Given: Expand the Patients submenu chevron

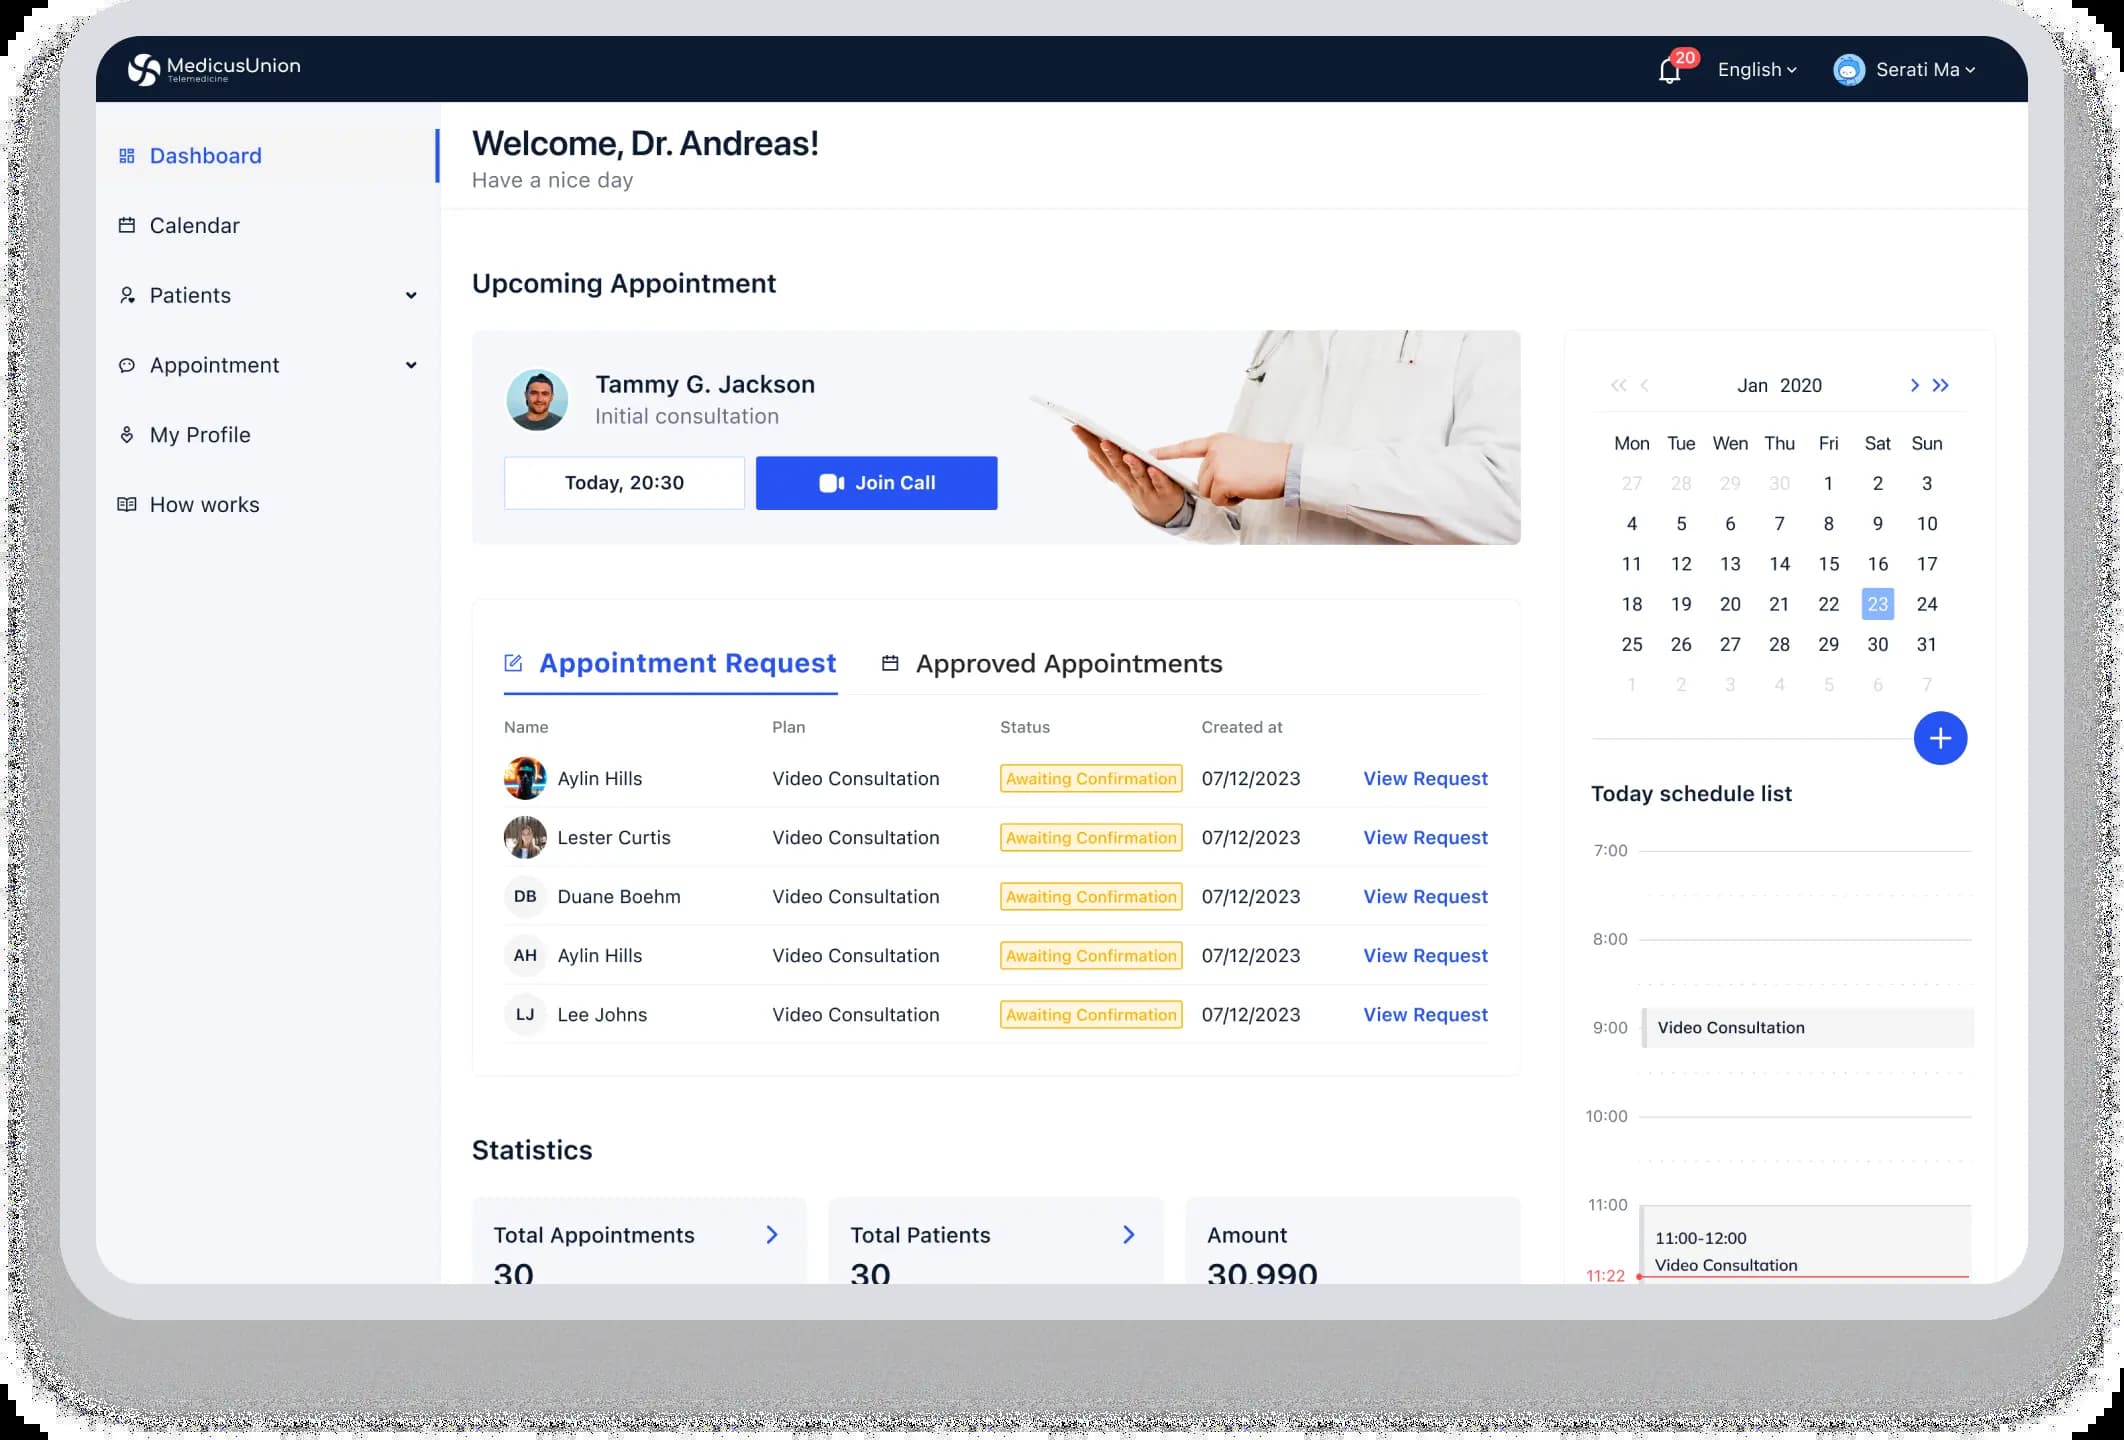Looking at the screenshot, I should click(411, 296).
